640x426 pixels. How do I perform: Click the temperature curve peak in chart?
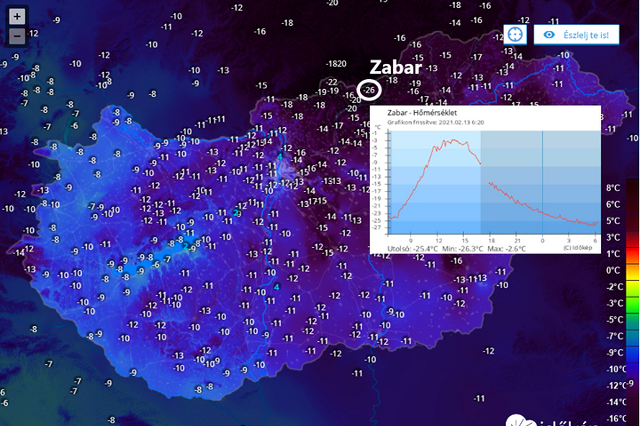click(x=453, y=140)
